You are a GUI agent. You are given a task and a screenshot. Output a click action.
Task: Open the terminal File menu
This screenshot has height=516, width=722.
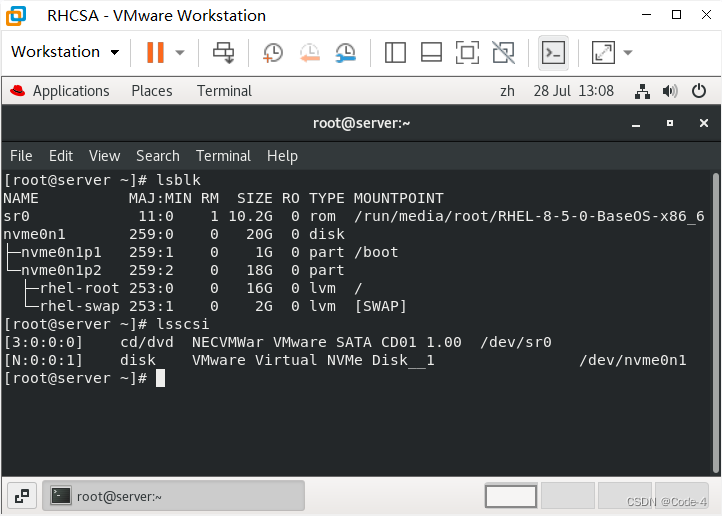click(21, 156)
